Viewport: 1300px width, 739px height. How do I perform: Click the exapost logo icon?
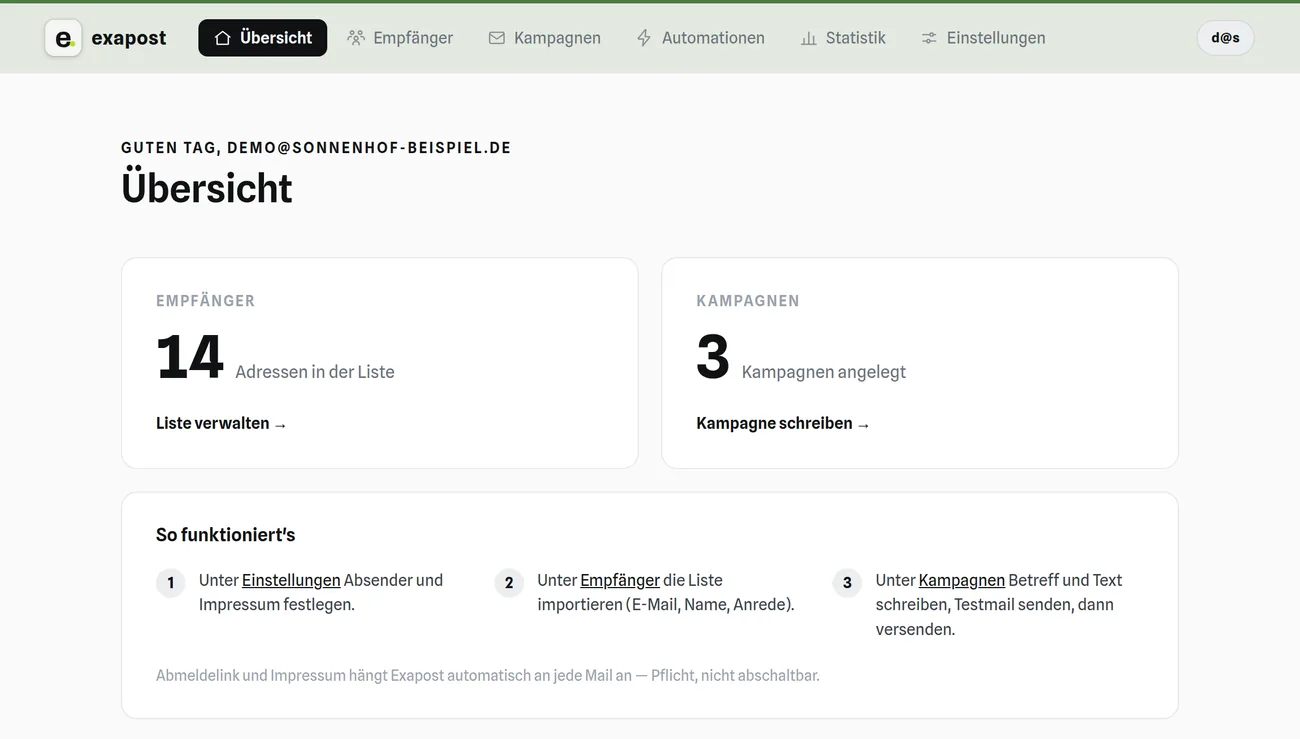click(x=63, y=38)
